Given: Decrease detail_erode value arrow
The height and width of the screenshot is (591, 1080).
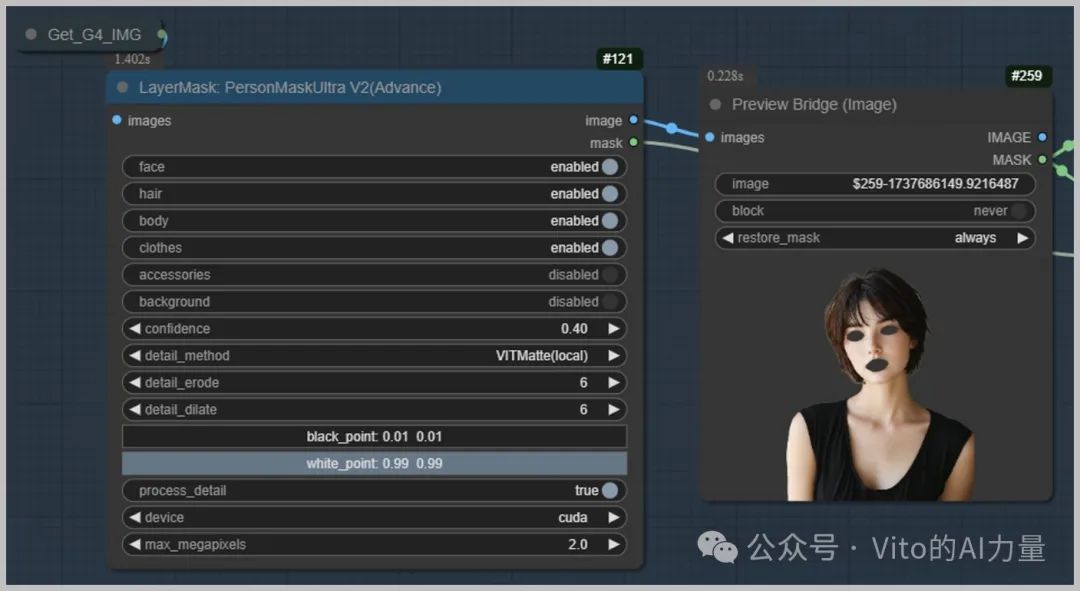Looking at the screenshot, I should point(134,382).
